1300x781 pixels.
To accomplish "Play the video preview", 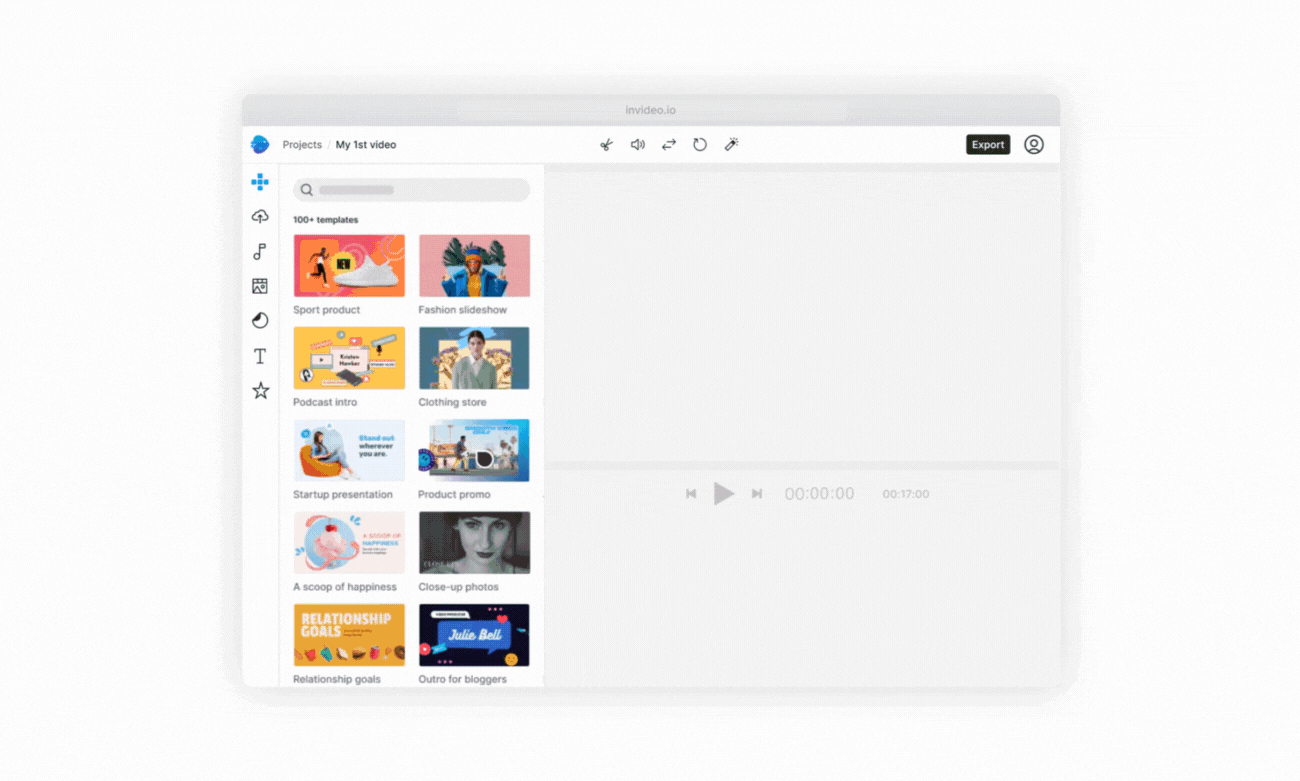I will point(724,493).
